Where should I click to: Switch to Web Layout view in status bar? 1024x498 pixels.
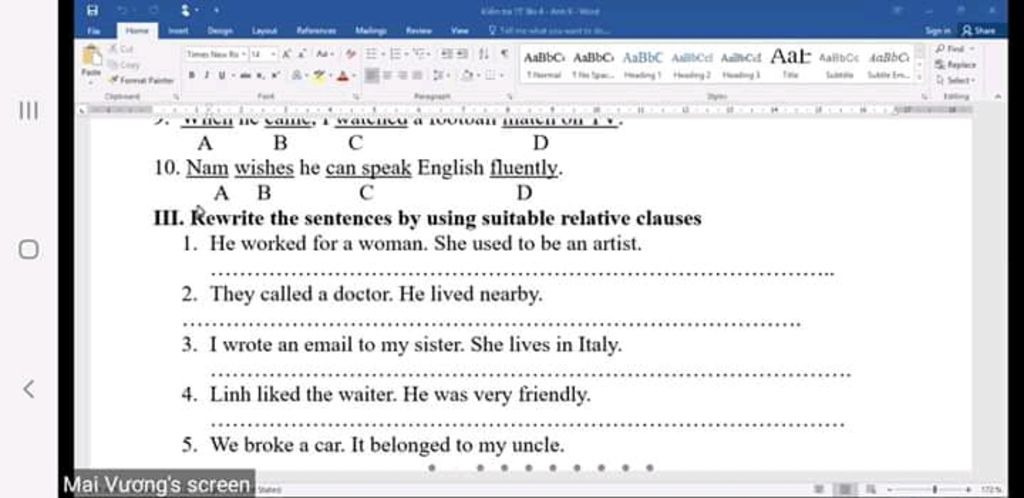pos(871,489)
